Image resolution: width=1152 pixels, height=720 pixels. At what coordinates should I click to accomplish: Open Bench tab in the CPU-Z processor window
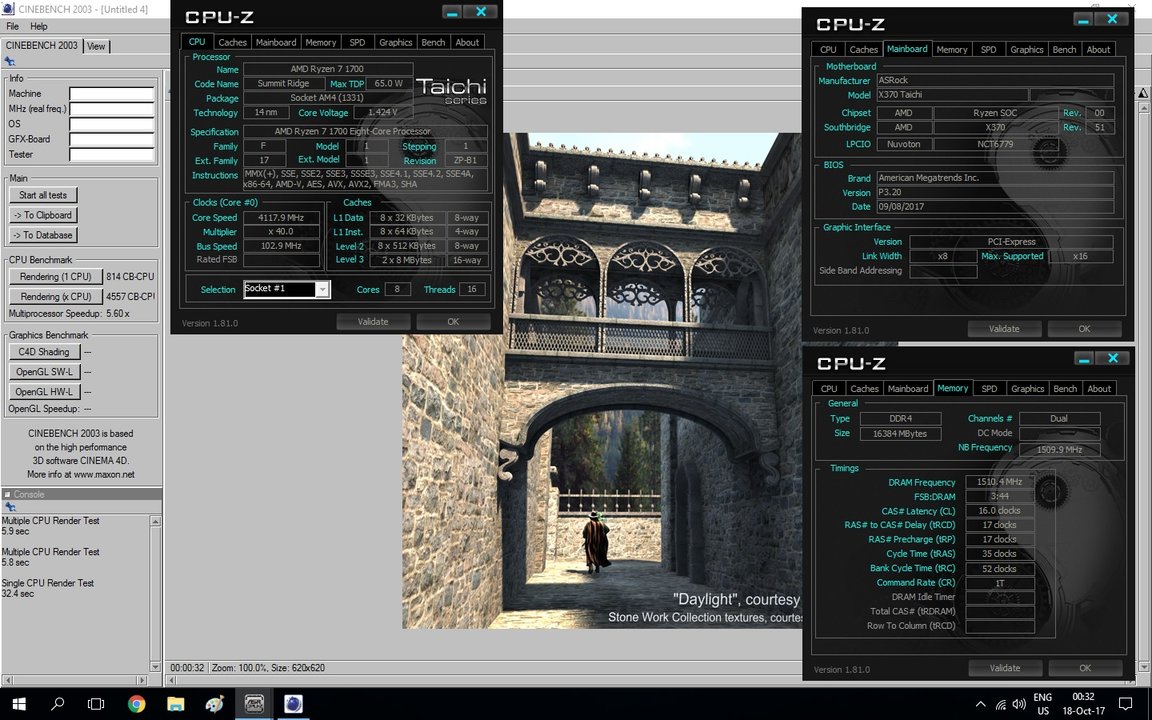[x=433, y=43]
